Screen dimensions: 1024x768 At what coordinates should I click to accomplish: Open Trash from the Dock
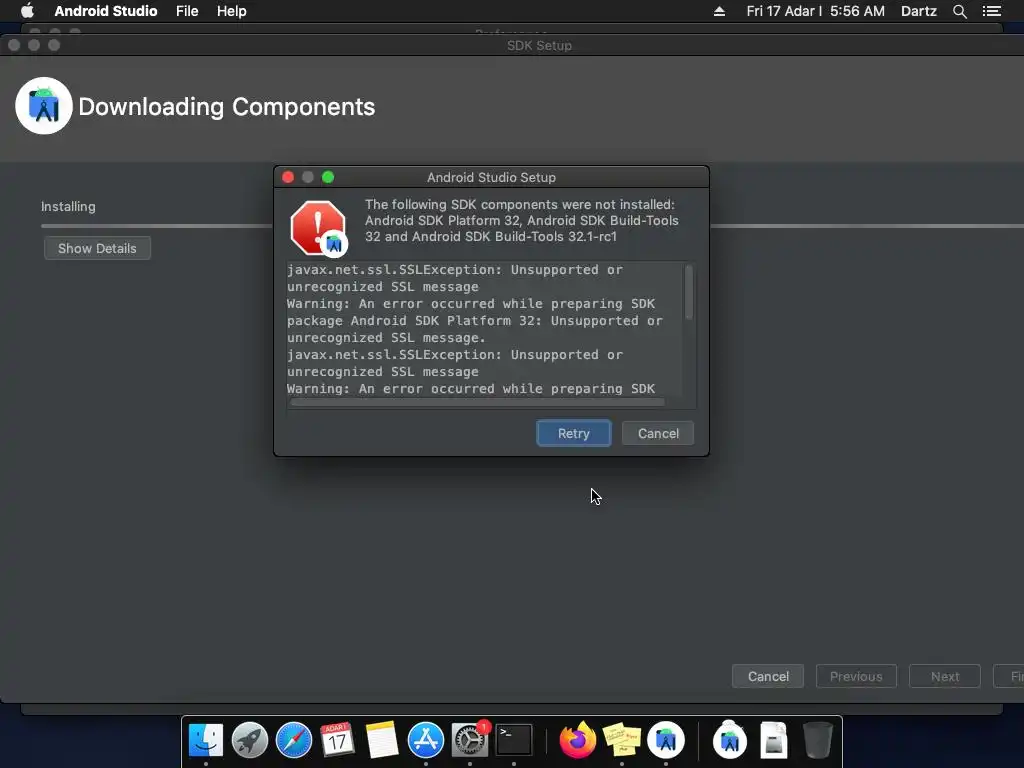click(x=818, y=740)
